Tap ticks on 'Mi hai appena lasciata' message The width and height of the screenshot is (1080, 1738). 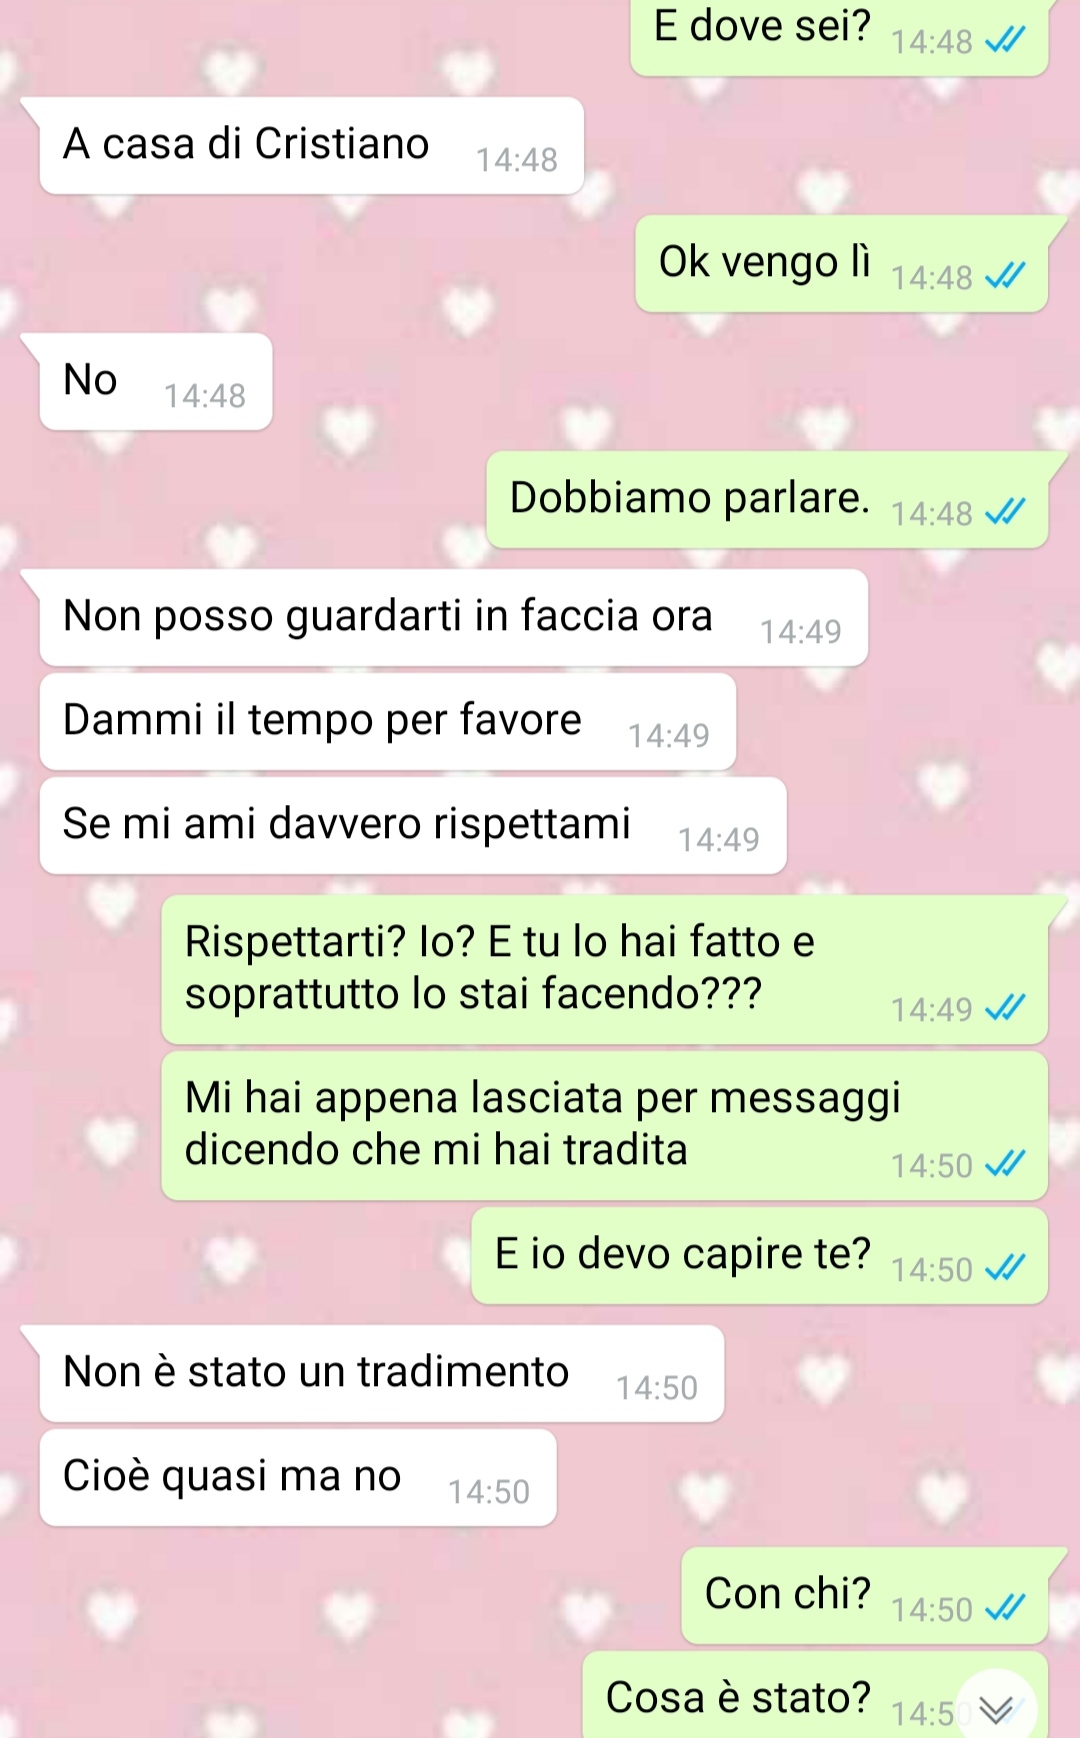point(1005,1164)
